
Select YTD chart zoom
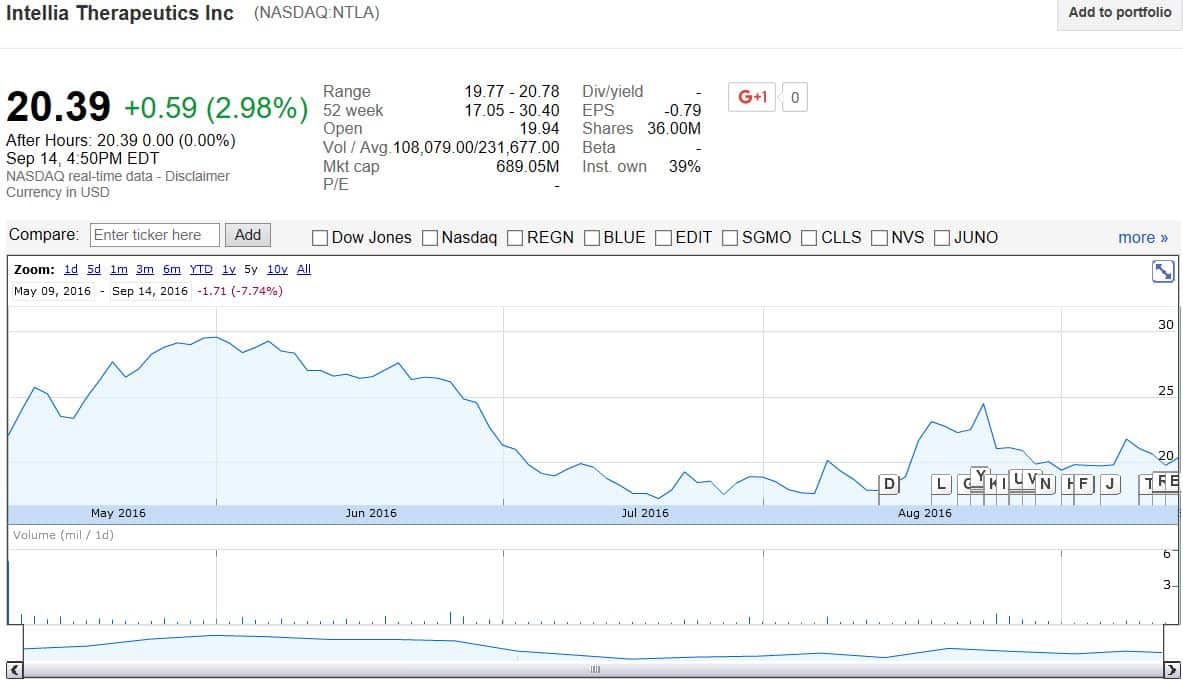(201, 269)
